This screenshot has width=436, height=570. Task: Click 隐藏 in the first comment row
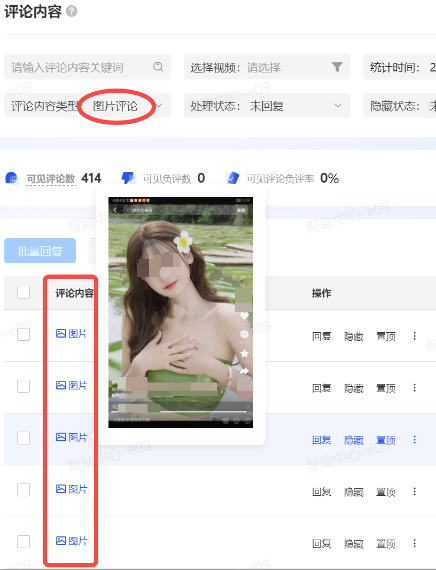point(354,336)
